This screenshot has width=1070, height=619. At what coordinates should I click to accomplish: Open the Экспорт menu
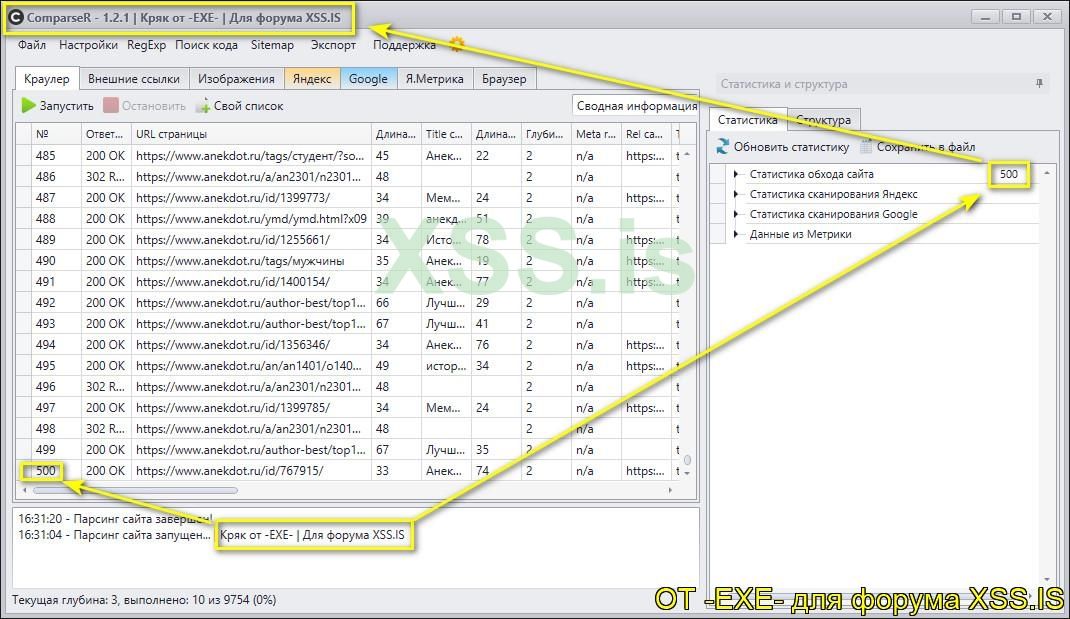(x=333, y=45)
